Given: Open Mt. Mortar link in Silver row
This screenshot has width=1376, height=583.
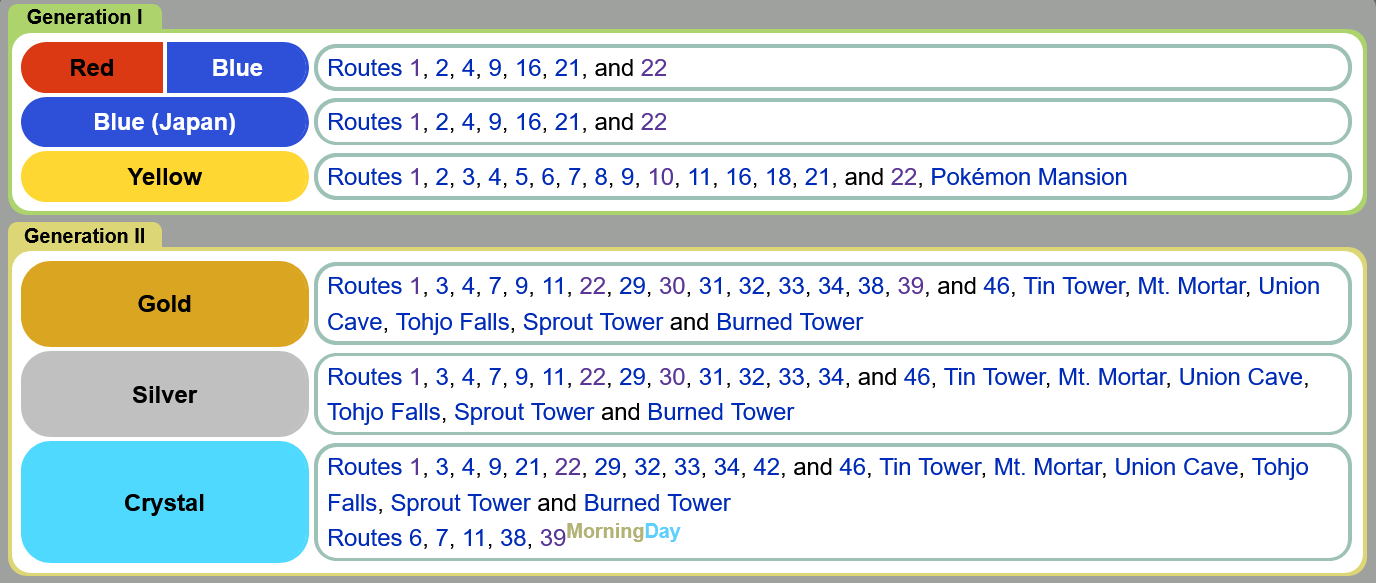Looking at the screenshot, I should tap(1112, 377).
